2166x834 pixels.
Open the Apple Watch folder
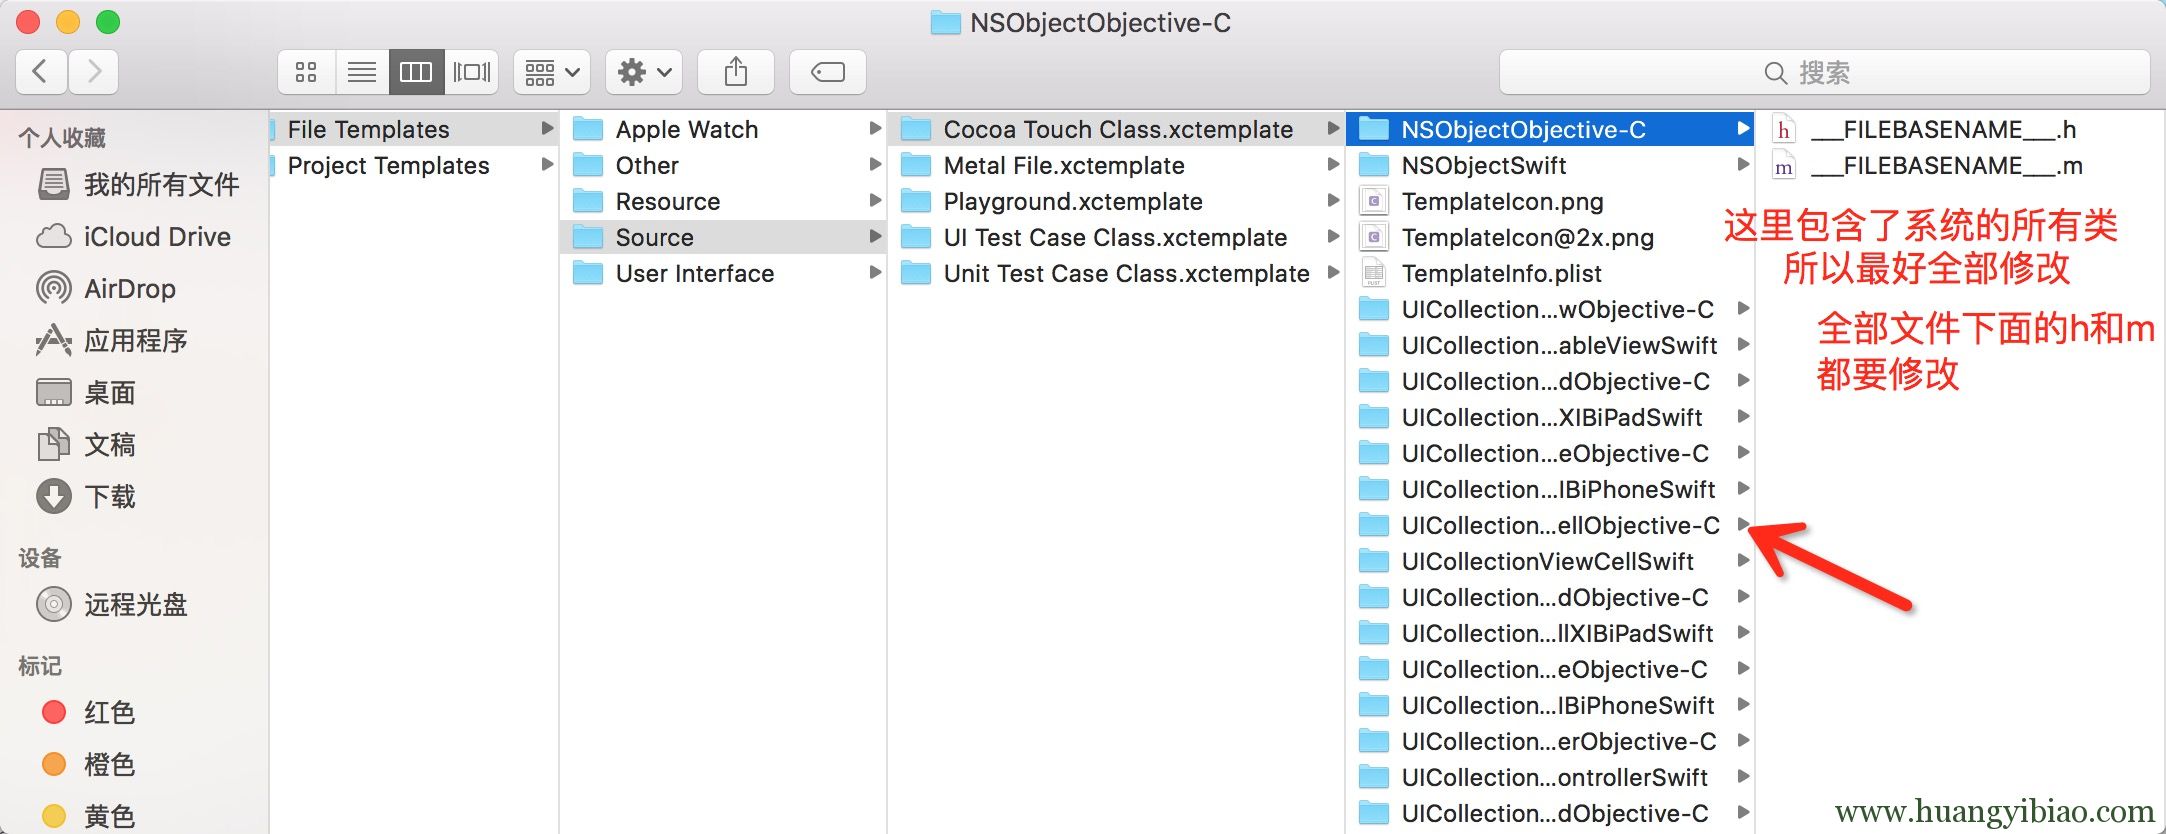723,130
